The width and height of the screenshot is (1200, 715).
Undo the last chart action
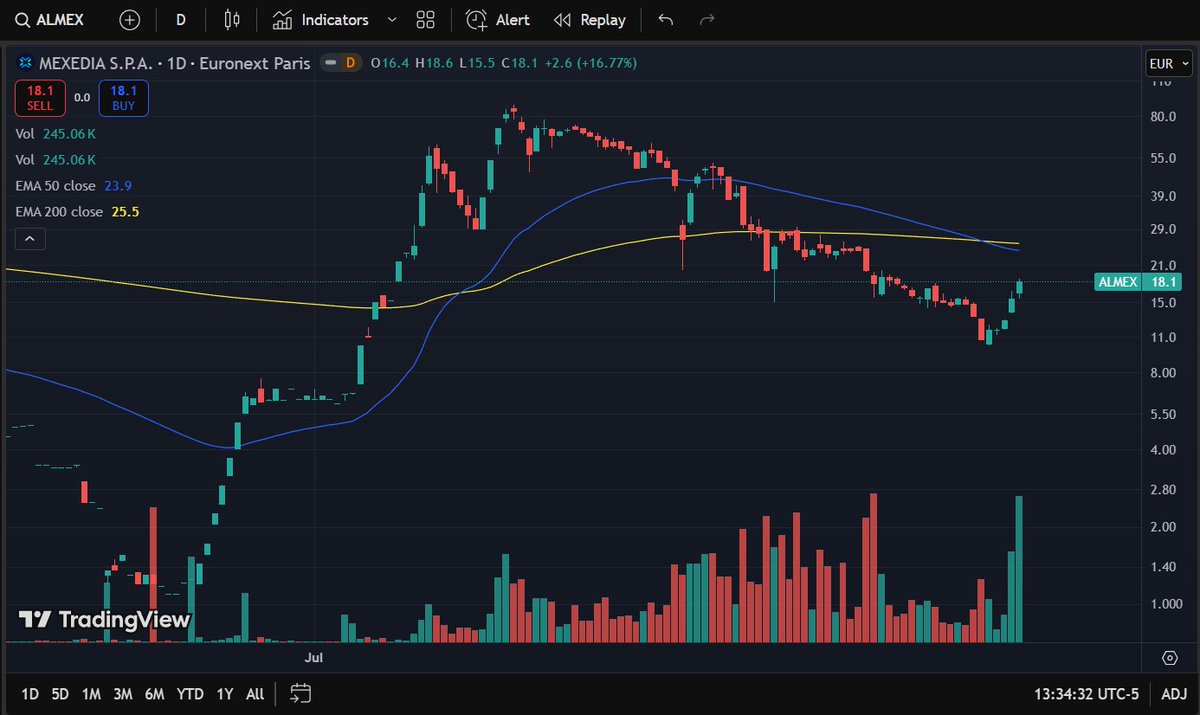pyautogui.click(x=666, y=20)
